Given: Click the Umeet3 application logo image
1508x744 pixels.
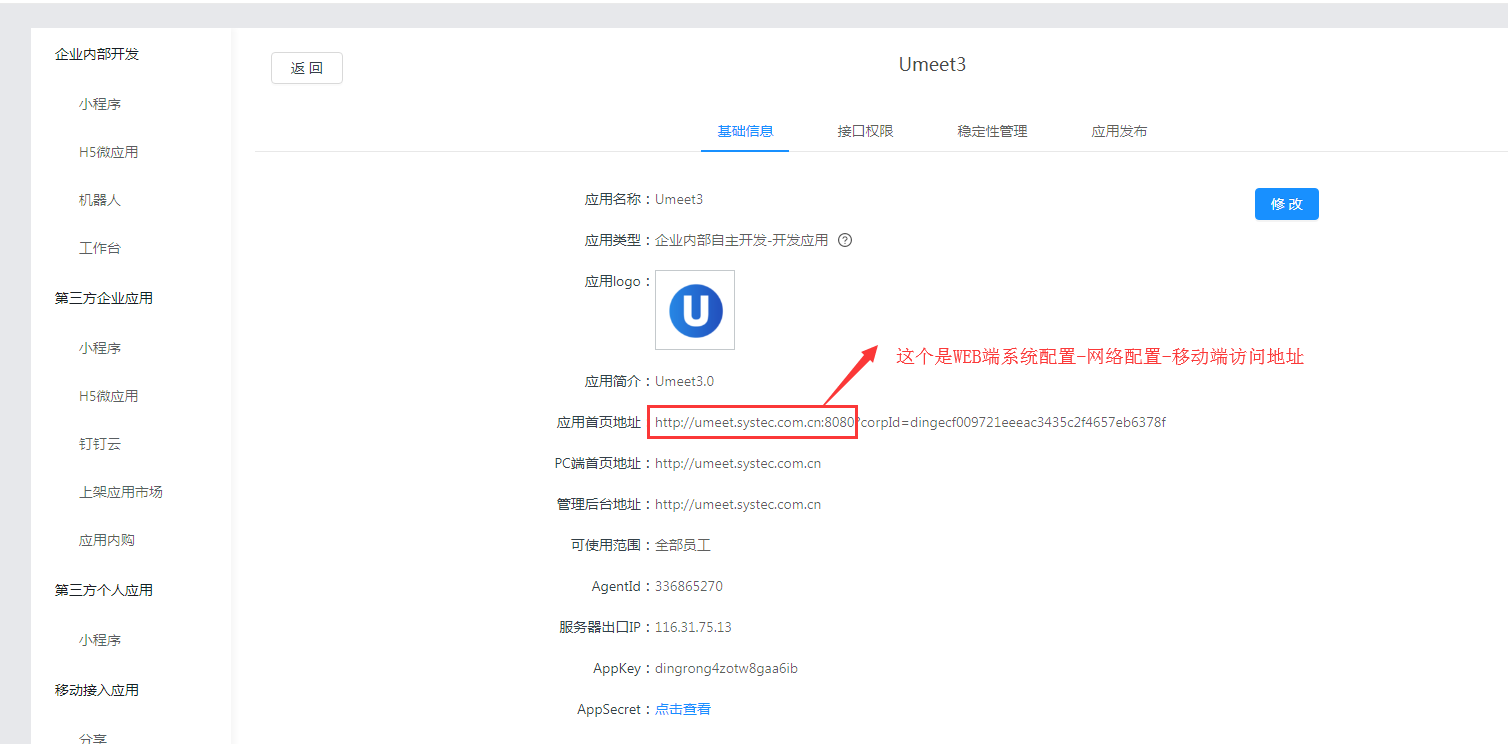Looking at the screenshot, I should [x=695, y=310].
